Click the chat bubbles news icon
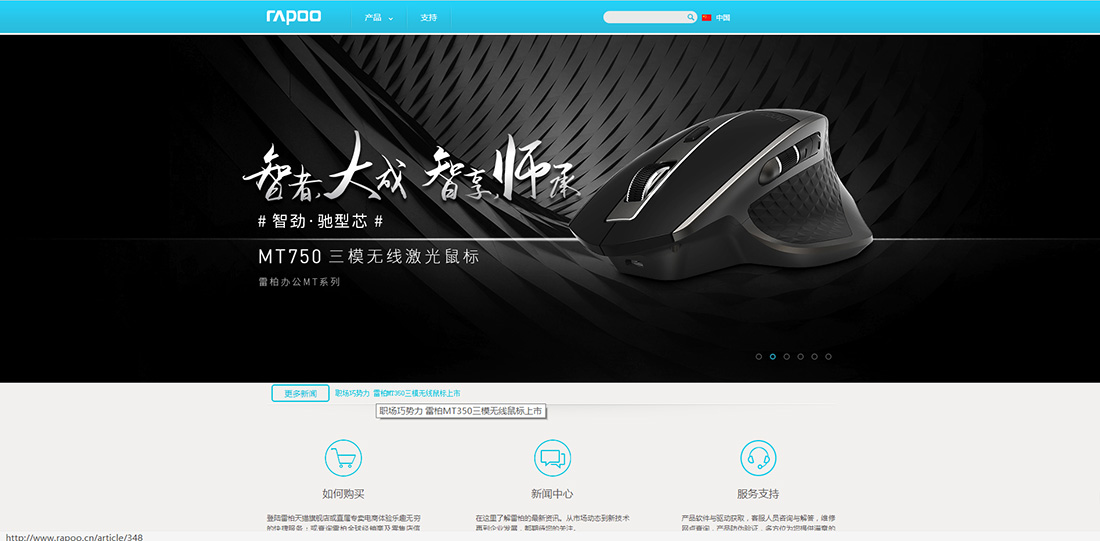Image resolution: width=1100 pixels, height=541 pixels. click(x=552, y=458)
